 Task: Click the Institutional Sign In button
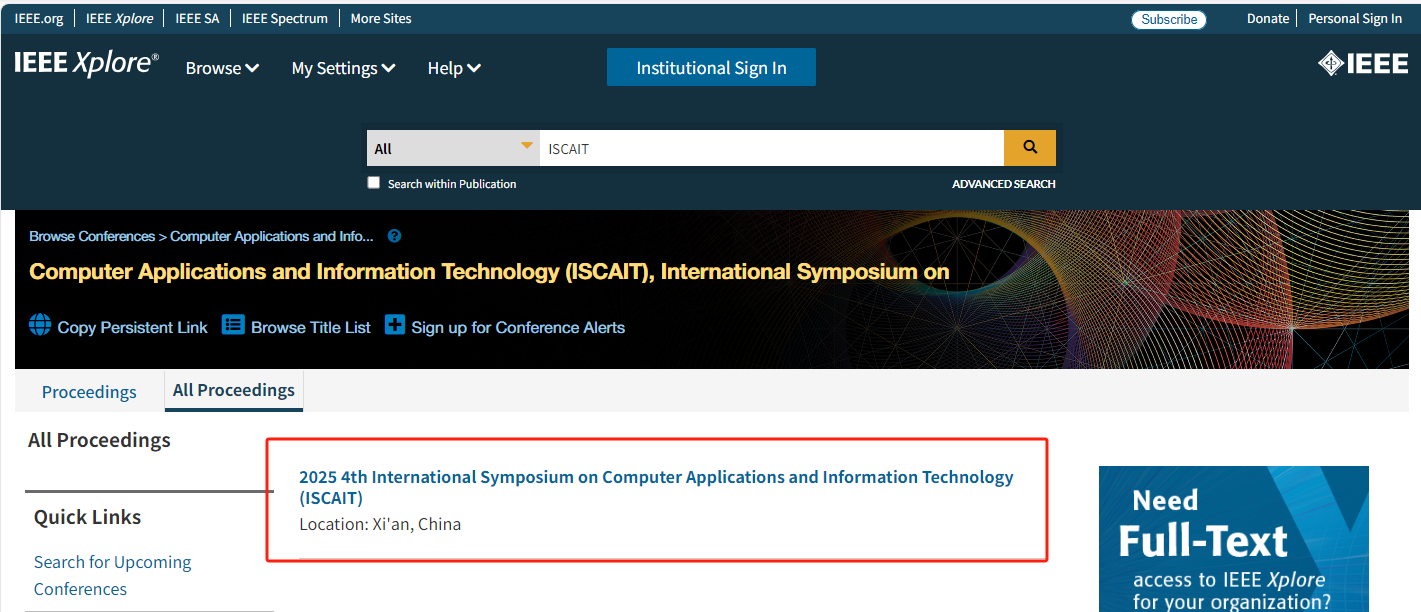coord(711,67)
